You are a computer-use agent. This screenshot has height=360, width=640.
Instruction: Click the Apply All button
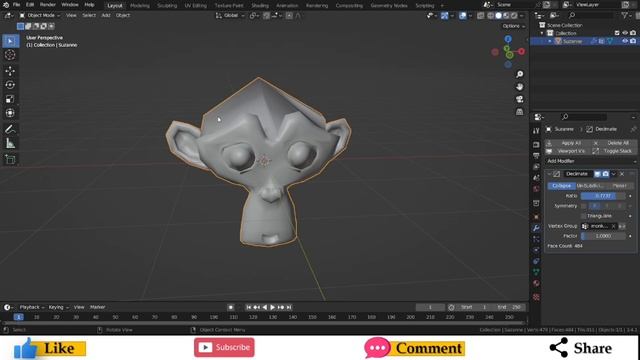point(567,143)
